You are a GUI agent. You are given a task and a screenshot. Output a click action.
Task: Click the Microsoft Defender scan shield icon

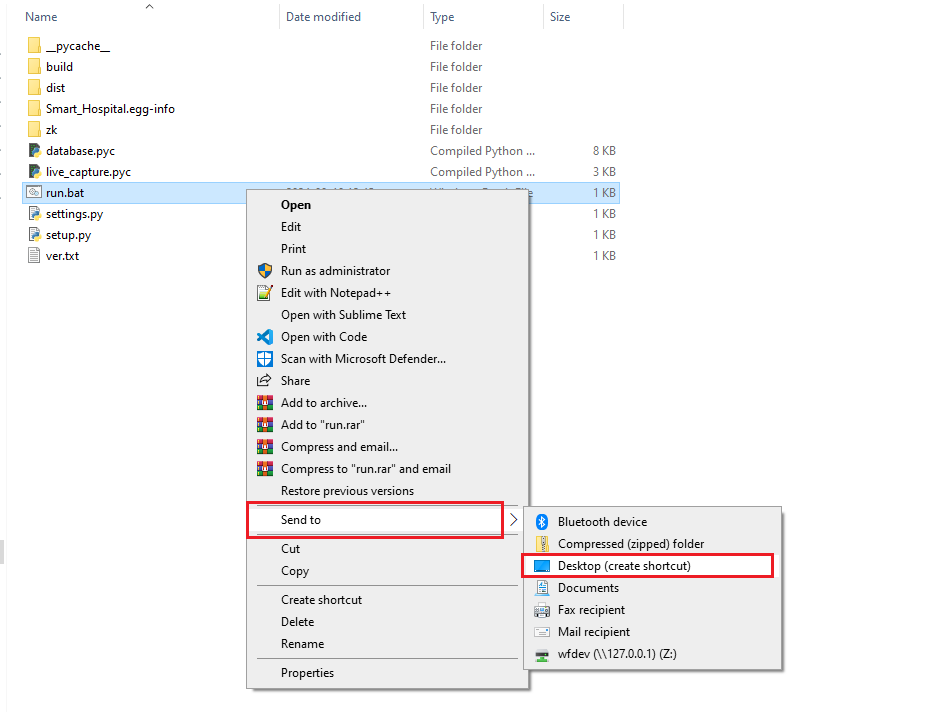pos(264,359)
